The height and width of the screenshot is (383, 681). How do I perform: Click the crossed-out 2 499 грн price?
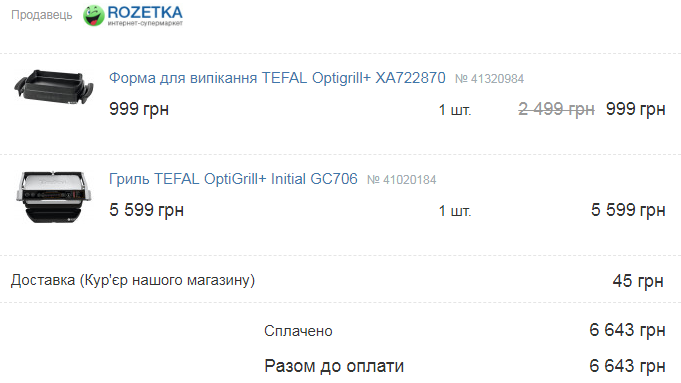556,109
